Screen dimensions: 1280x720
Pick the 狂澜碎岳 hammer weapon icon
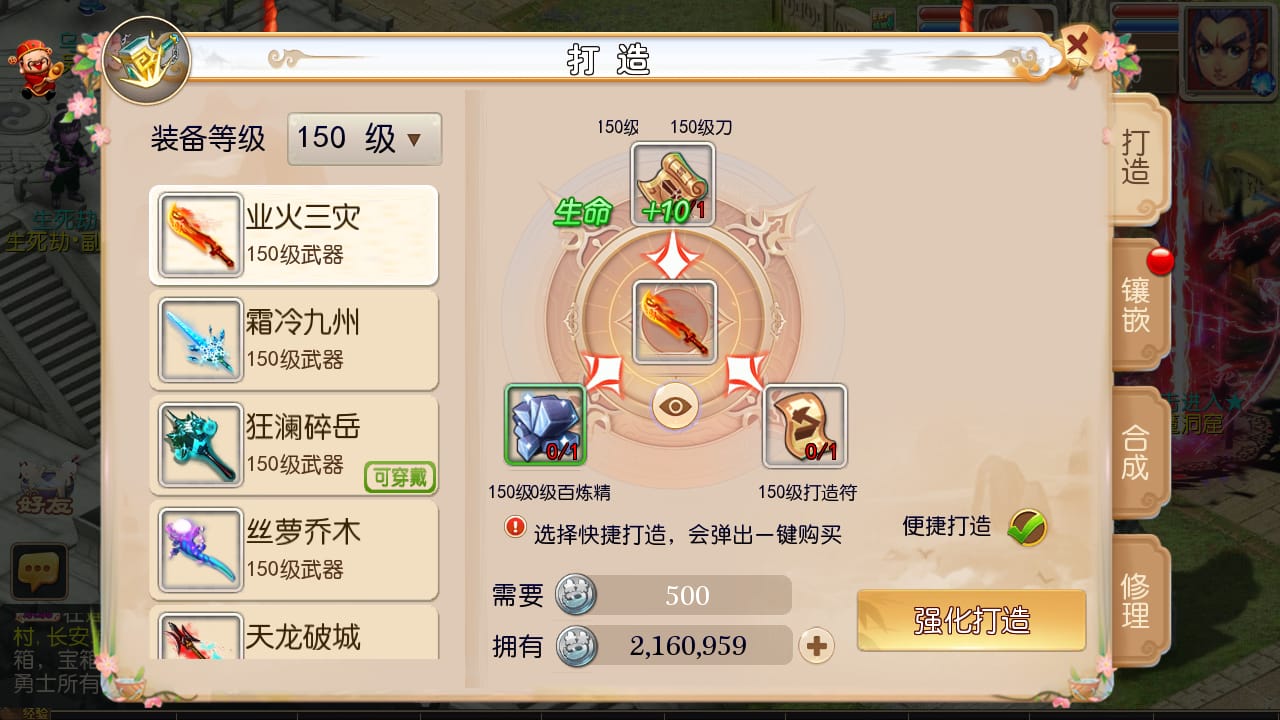pos(200,445)
